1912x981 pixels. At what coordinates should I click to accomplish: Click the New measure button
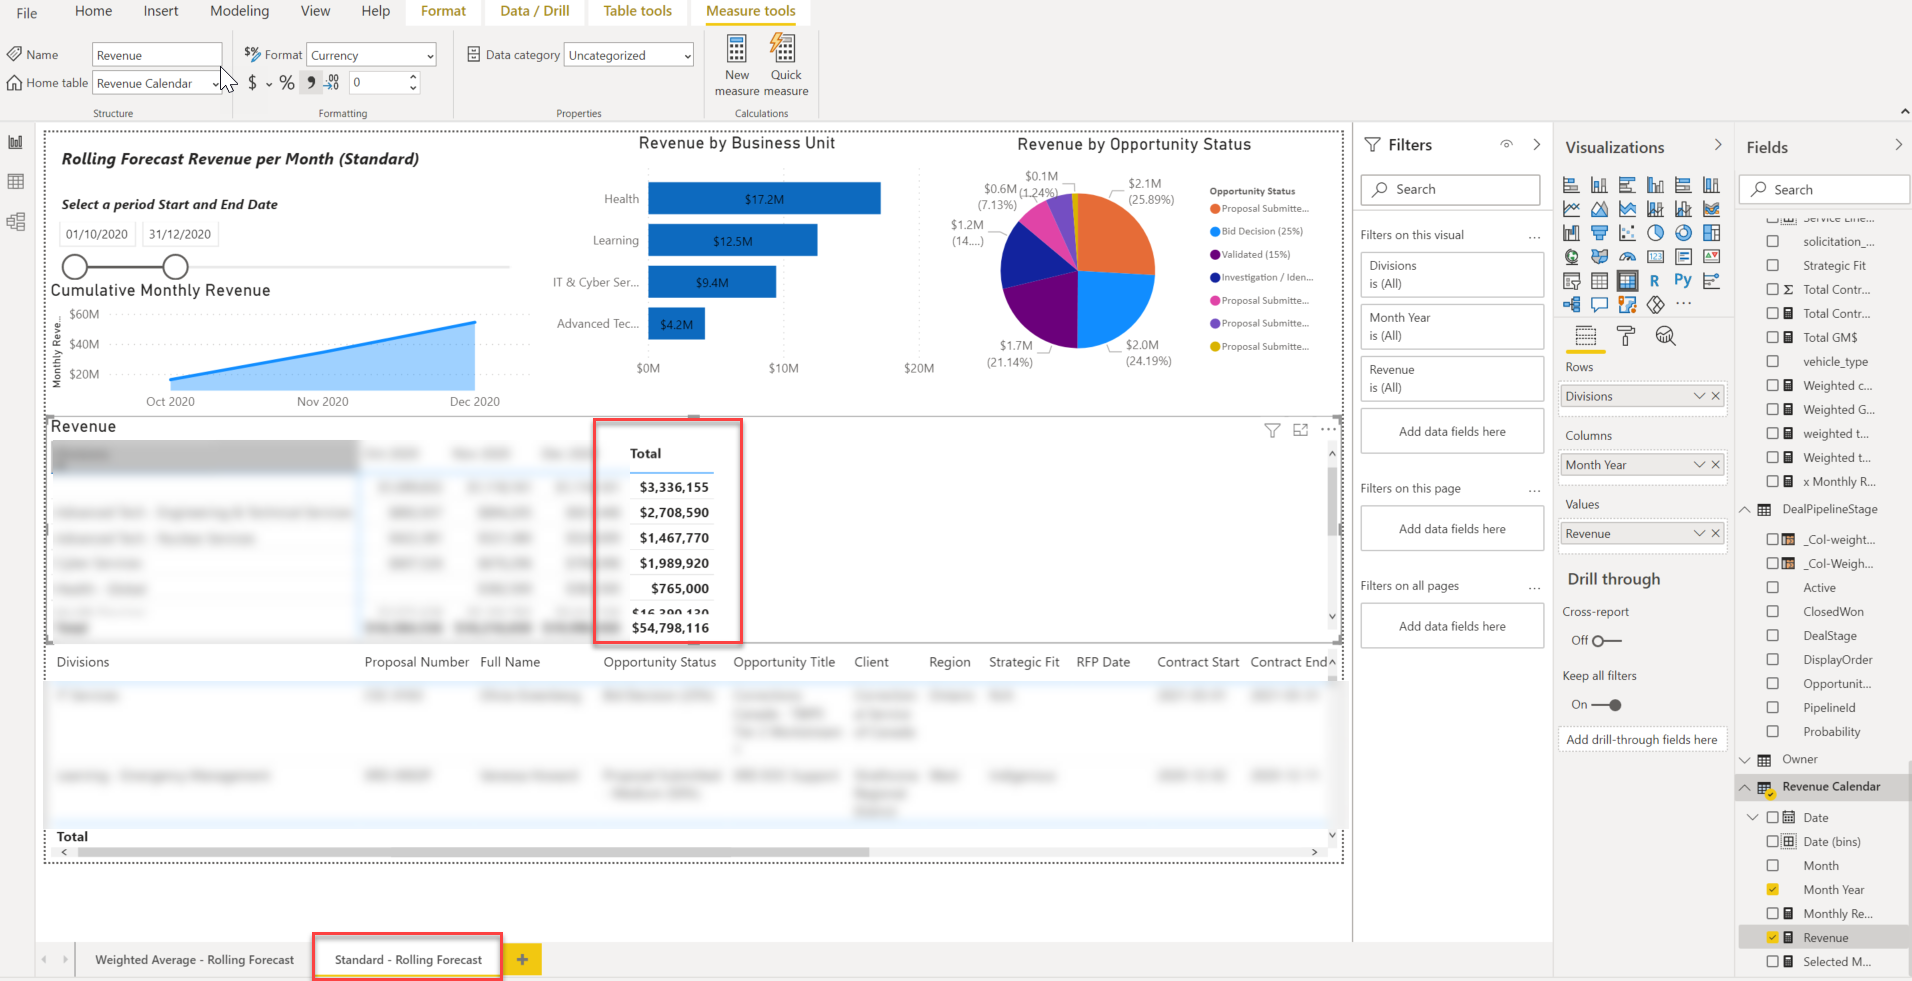737,65
